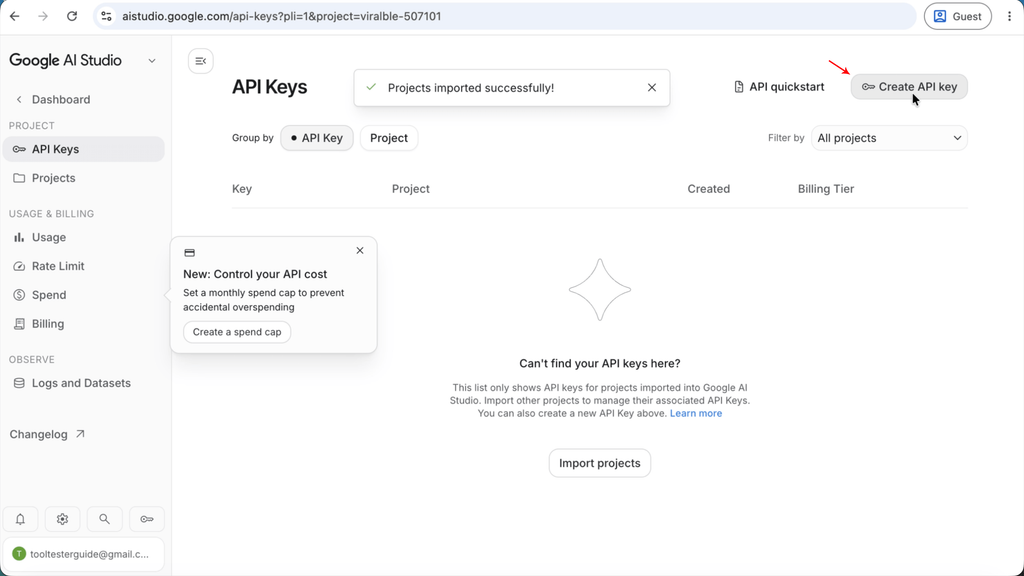Open the All projects filter dropdown
Viewport: 1024px width, 576px height.
click(889, 138)
